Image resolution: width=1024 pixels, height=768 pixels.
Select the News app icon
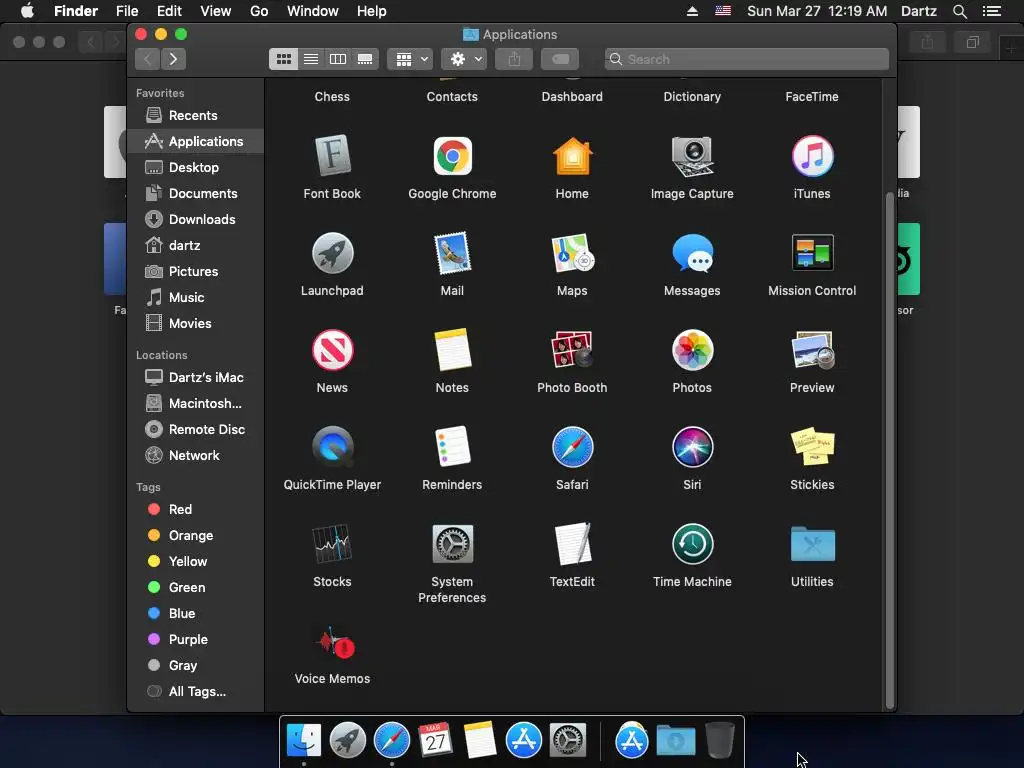[x=332, y=350]
